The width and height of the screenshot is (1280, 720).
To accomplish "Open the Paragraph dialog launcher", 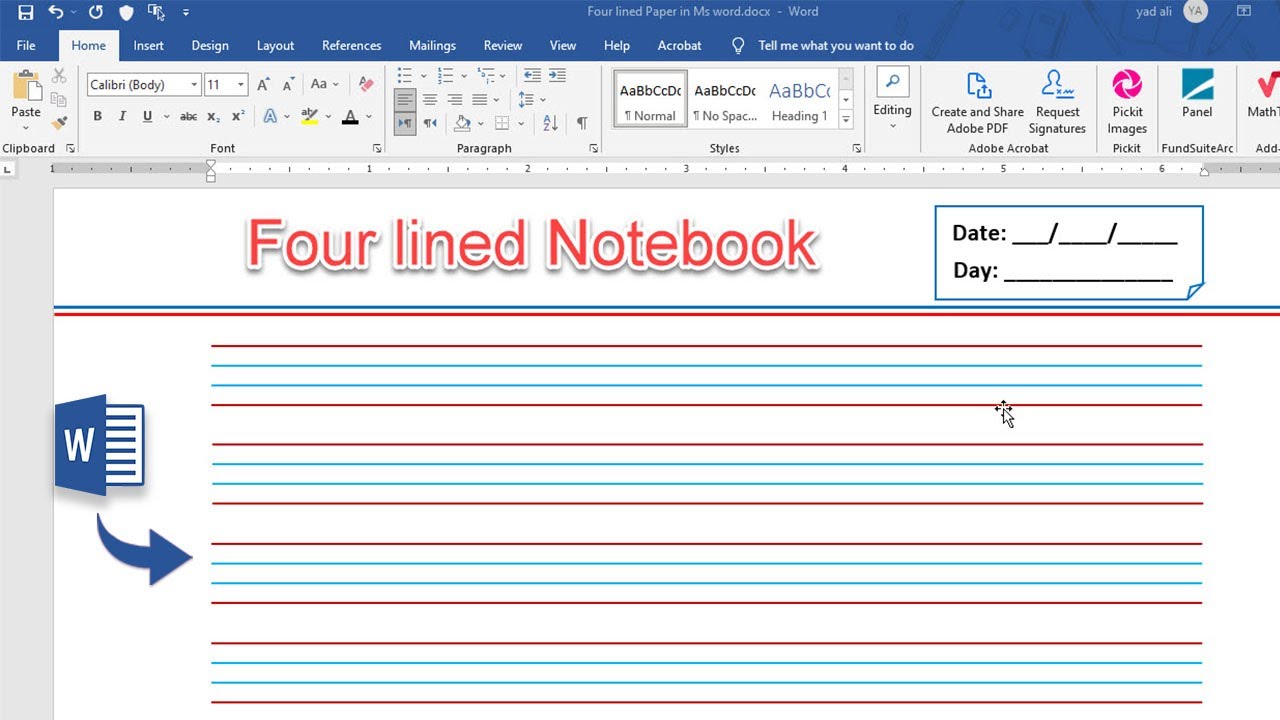I will [x=593, y=148].
